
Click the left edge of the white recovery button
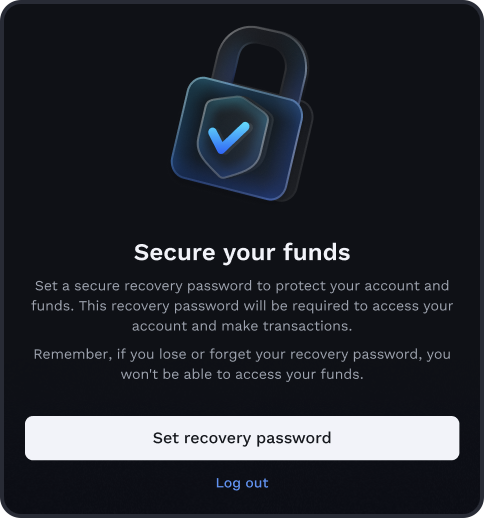[32, 438]
